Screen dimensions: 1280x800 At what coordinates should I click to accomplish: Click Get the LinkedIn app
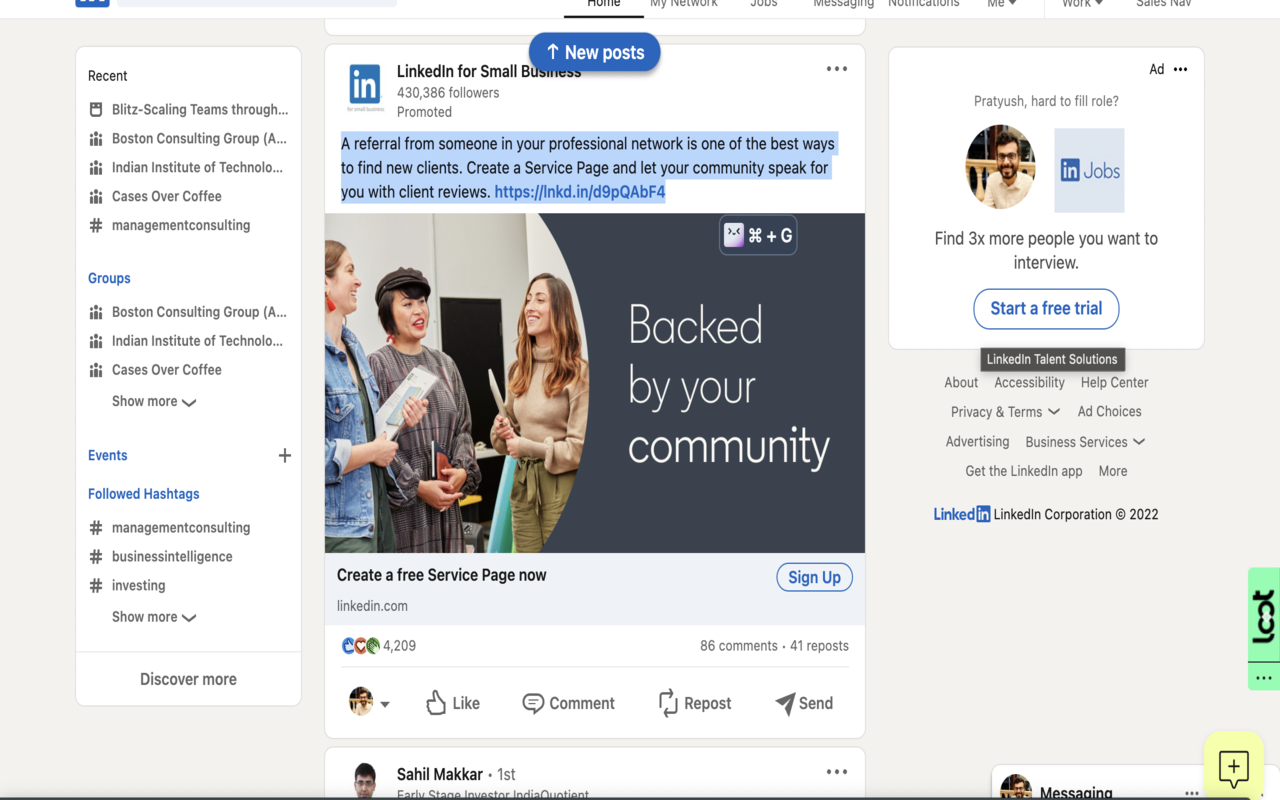pos(1024,471)
